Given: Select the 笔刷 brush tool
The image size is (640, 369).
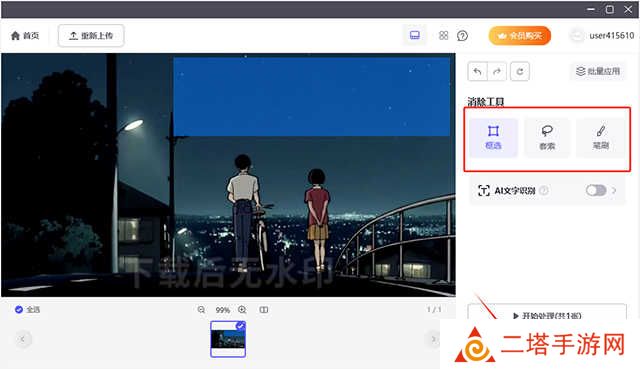Looking at the screenshot, I should 600,138.
